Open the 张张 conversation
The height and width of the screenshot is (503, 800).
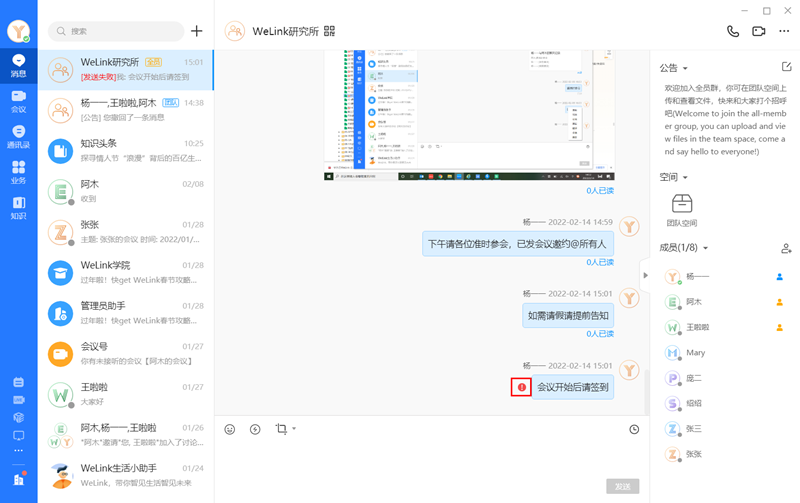pyautogui.click(x=126, y=232)
